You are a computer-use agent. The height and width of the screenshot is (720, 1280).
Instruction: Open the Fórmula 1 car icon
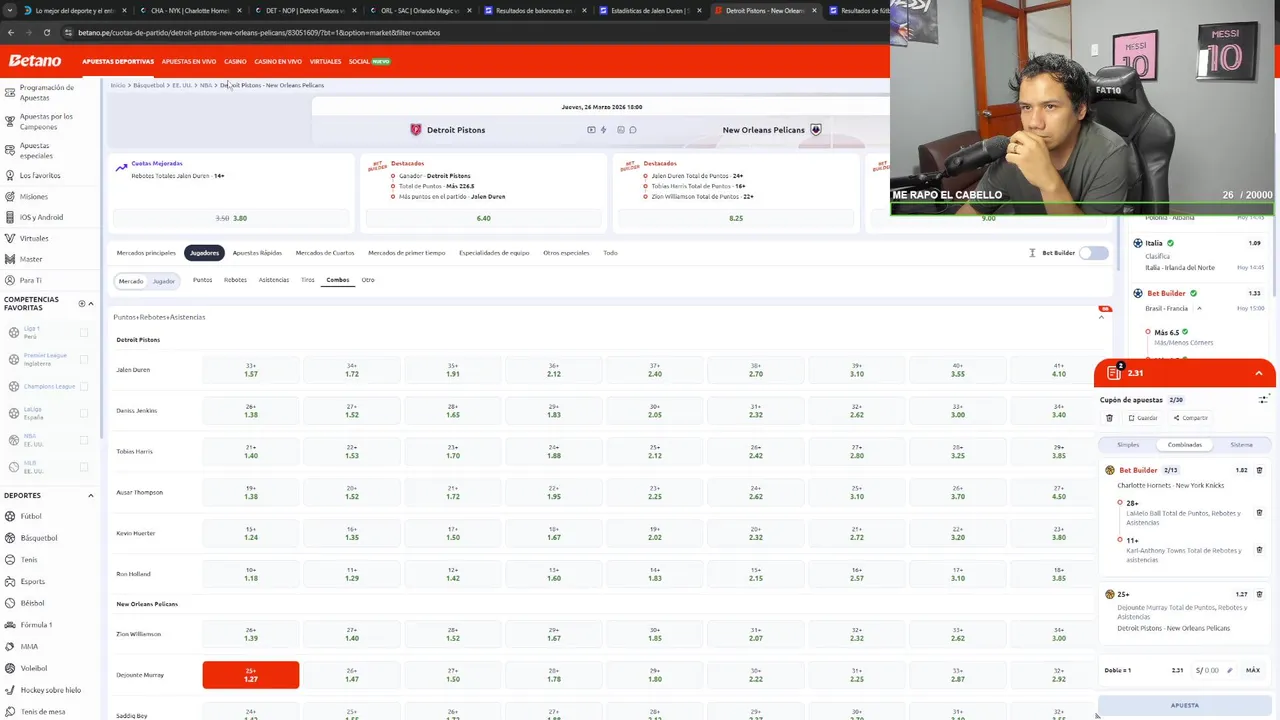coord(10,625)
